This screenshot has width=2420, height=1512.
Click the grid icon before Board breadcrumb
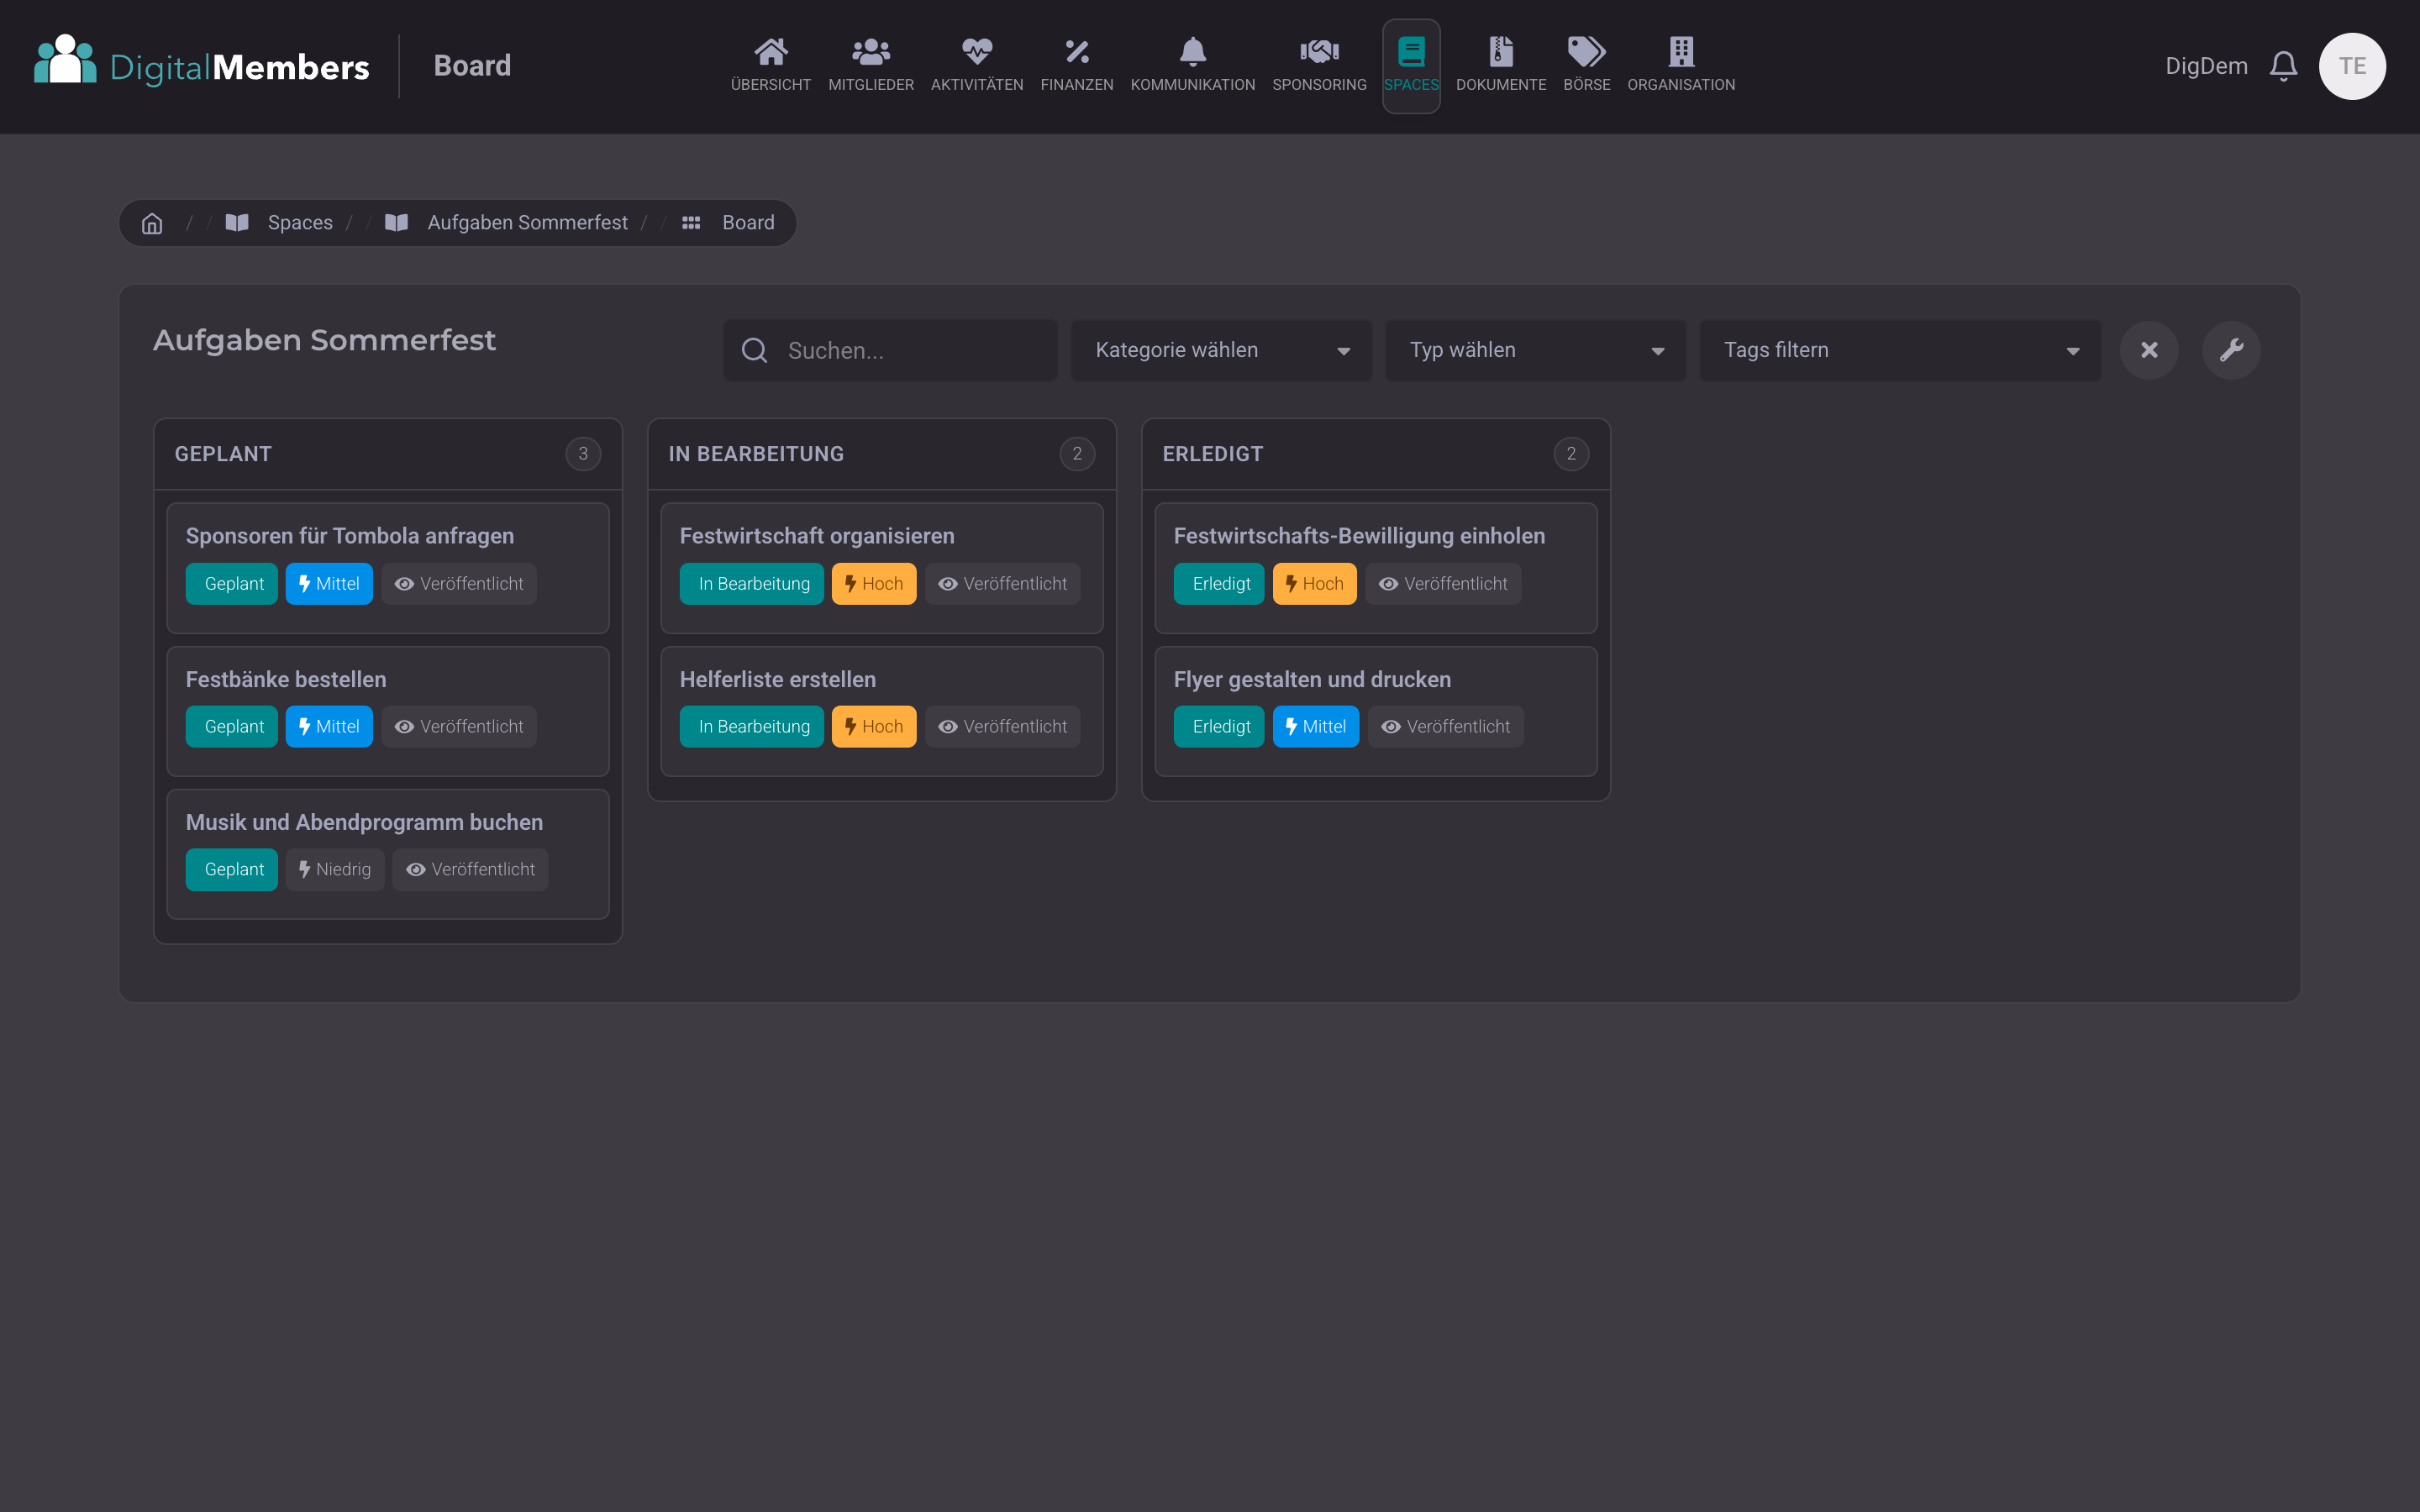[691, 223]
